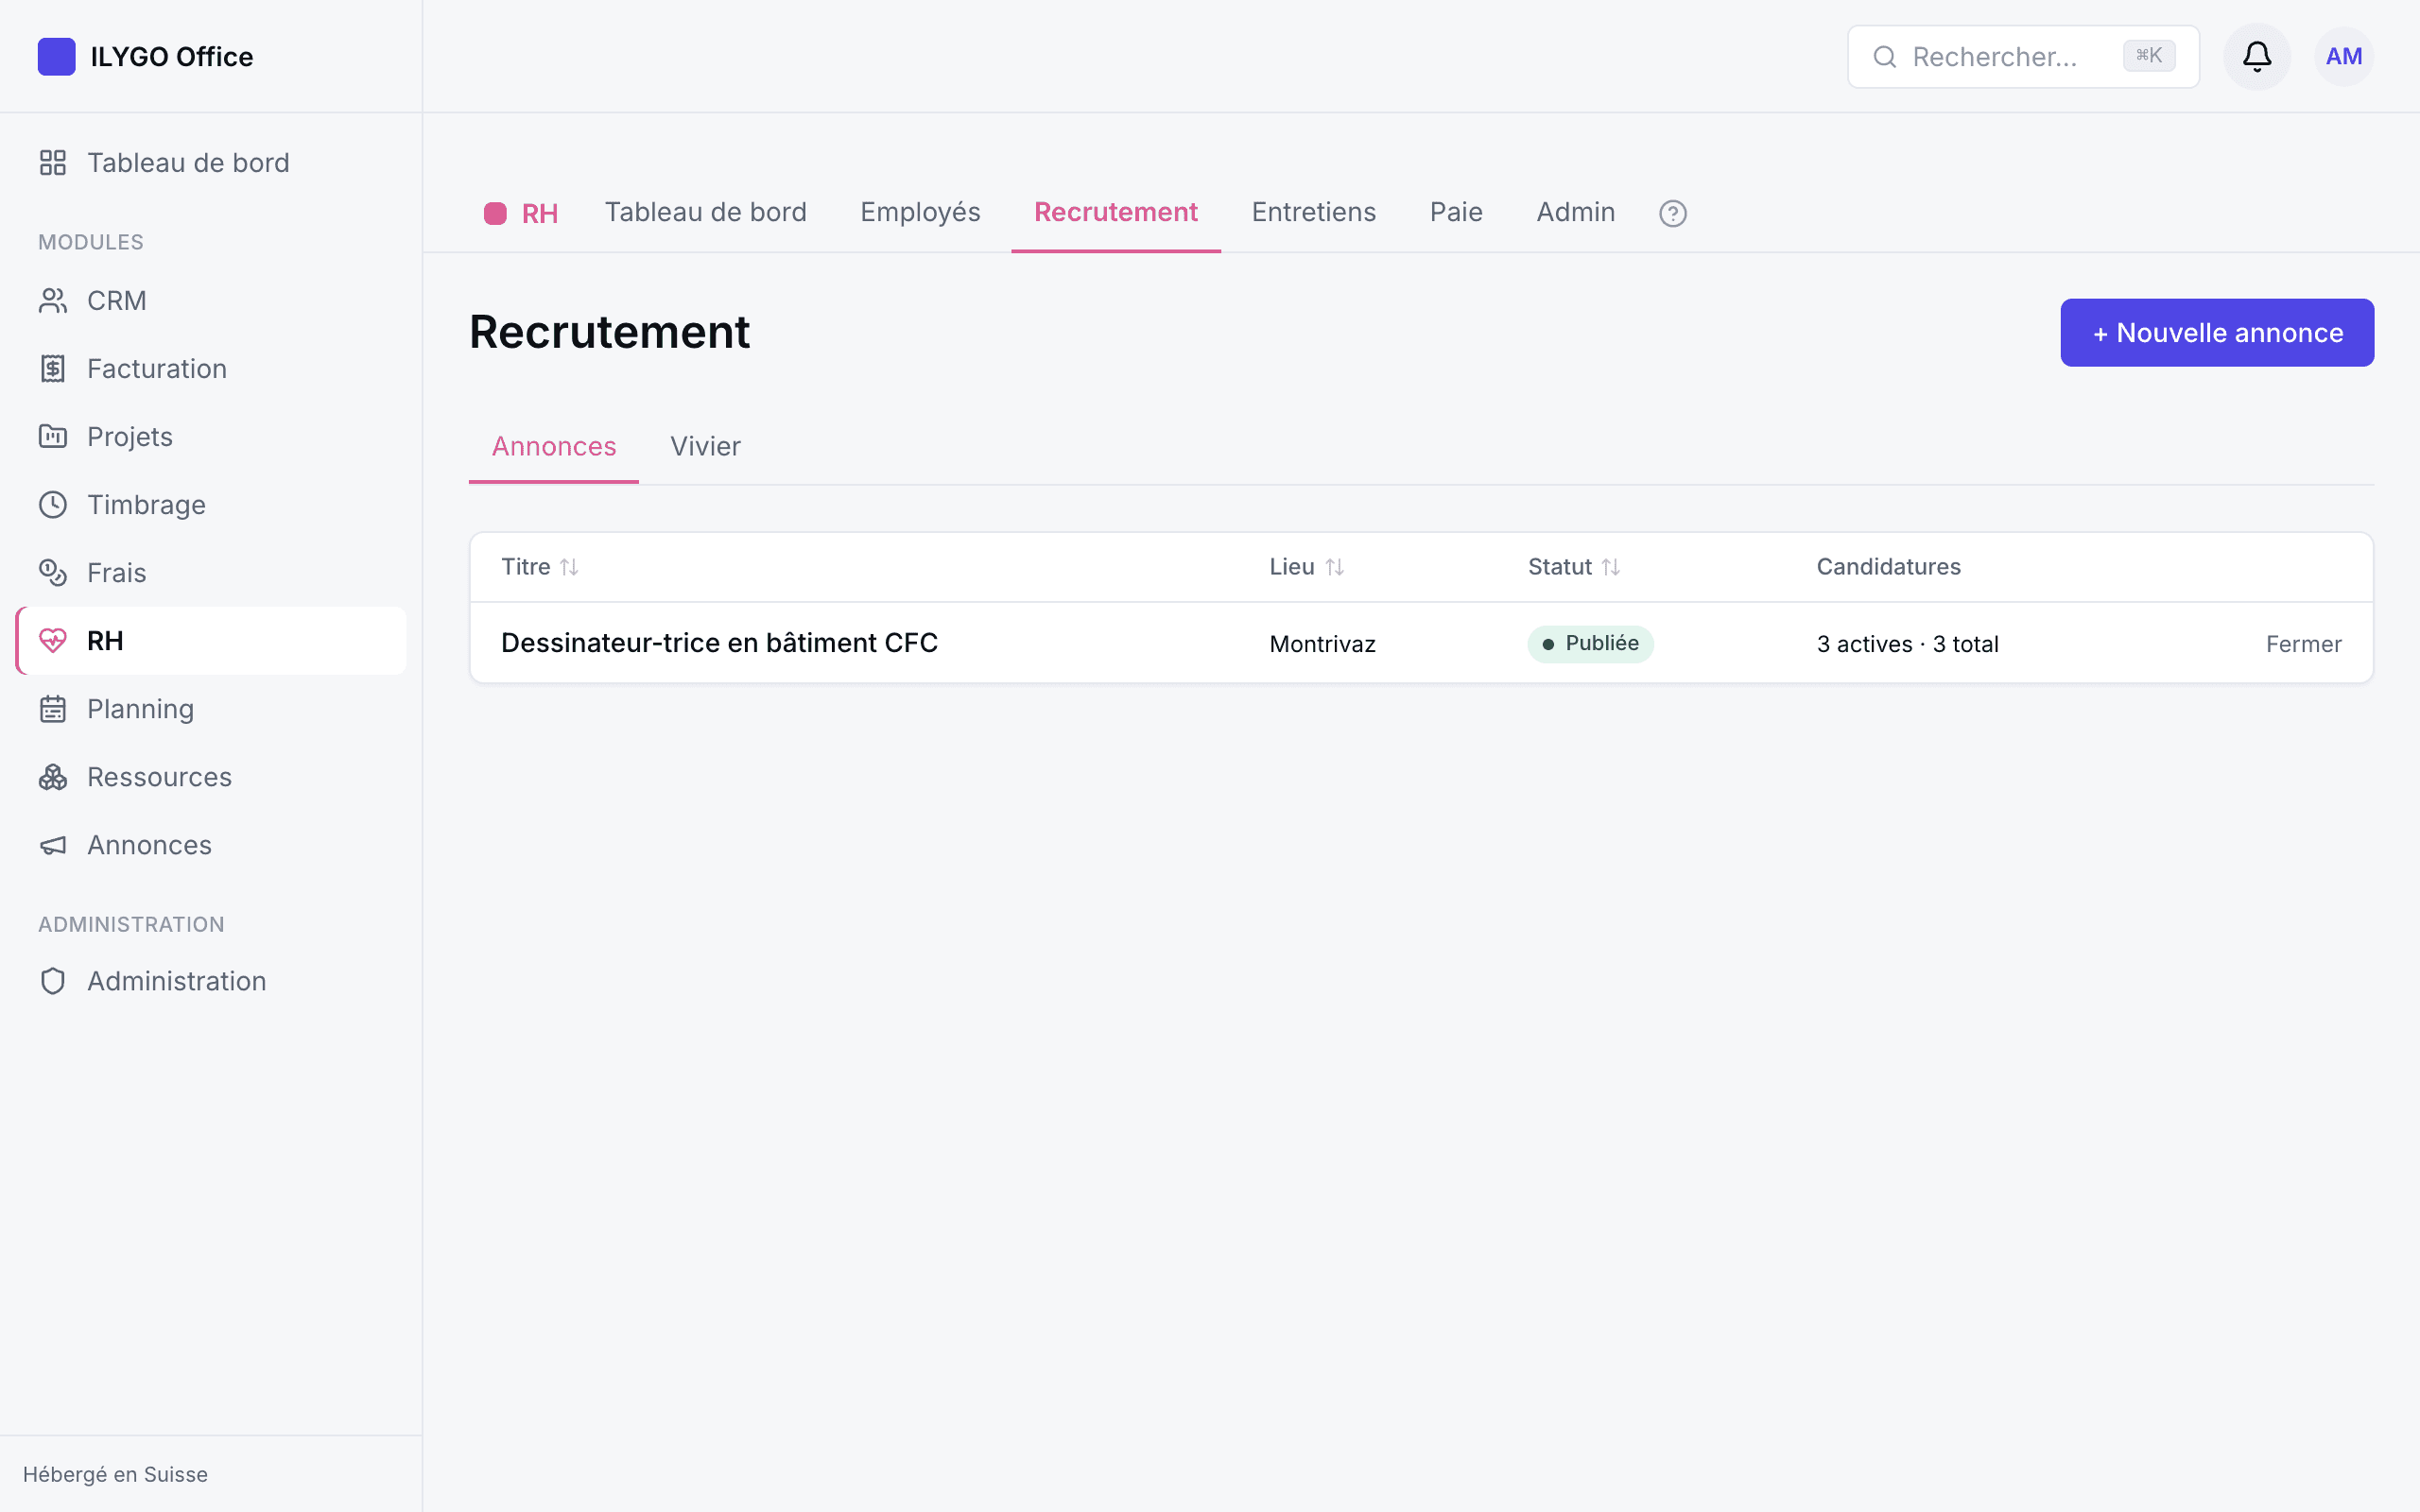Switch to RH Tableau de bord tab
This screenshot has width=2420, height=1512.
pyautogui.click(x=705, y=212)
